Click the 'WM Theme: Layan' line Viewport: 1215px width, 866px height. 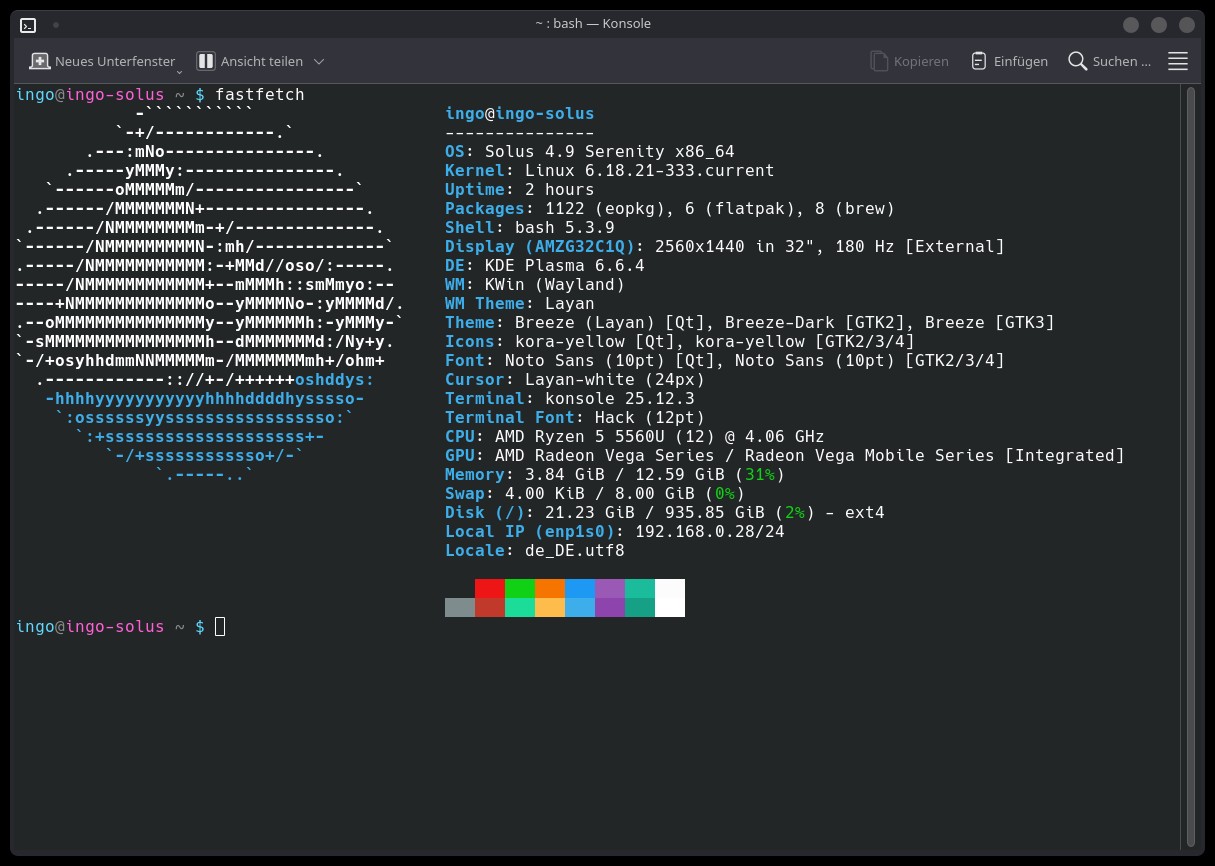point(520,303)
